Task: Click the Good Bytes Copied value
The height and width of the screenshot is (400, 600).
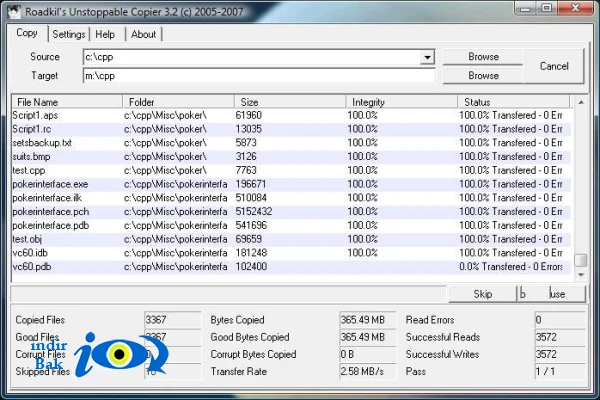Action: (367, 337)
